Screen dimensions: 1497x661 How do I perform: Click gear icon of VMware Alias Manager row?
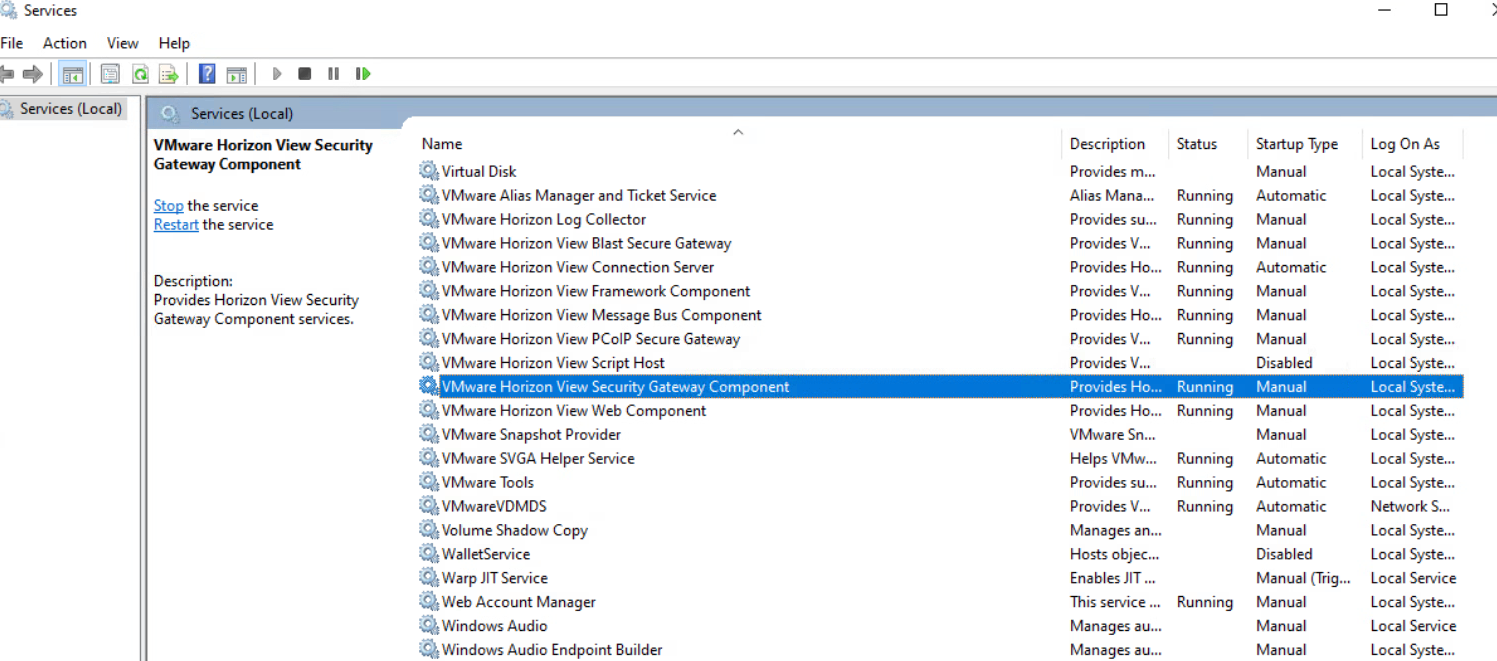pos(429,195)
